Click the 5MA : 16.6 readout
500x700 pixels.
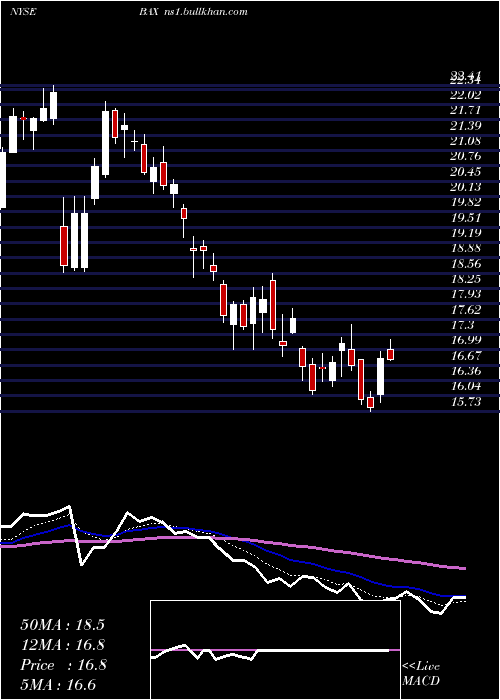coord(58,684)
